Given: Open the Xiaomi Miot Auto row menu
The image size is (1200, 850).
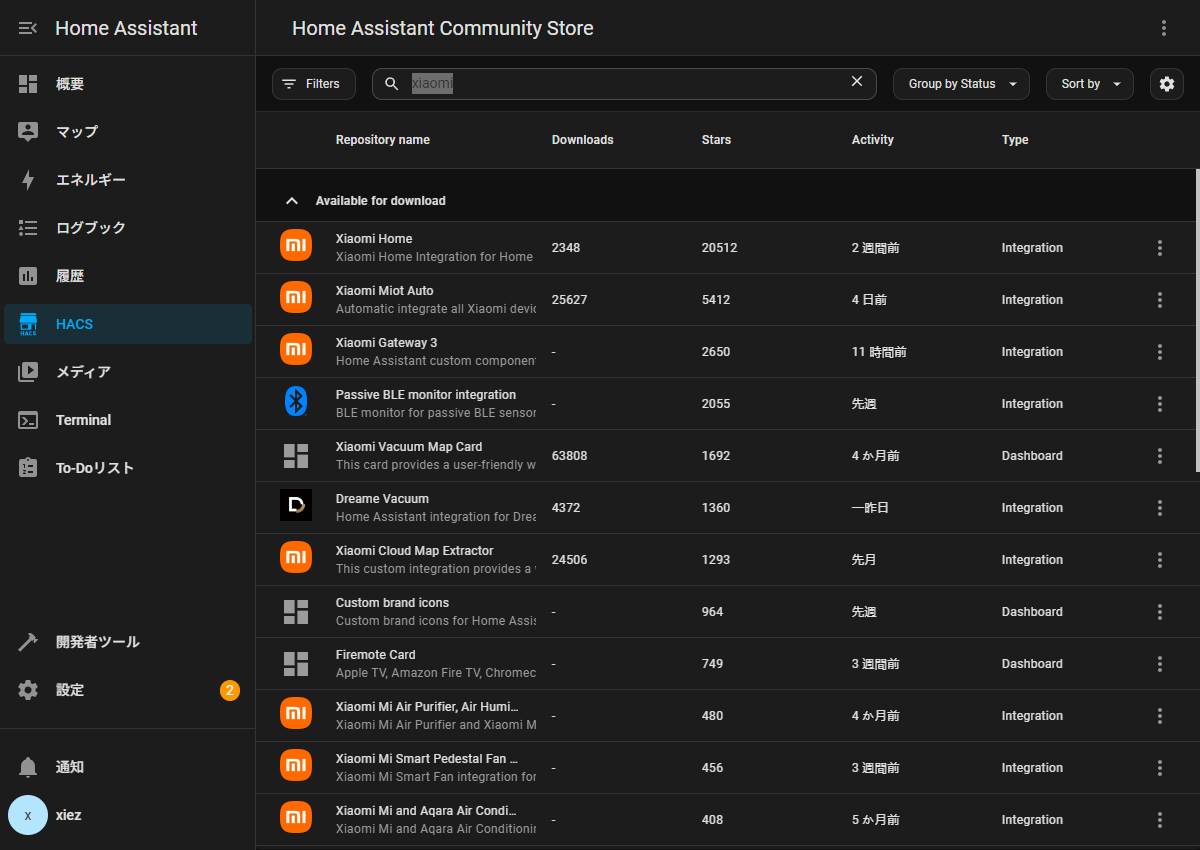Looking at the screenshot, I should coord(1160,300).
